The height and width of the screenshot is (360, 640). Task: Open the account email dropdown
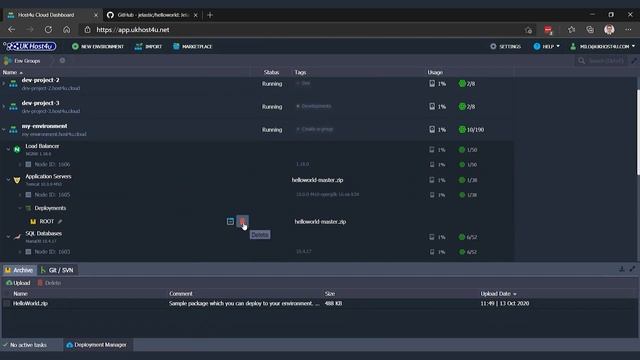tap(602, 47)
